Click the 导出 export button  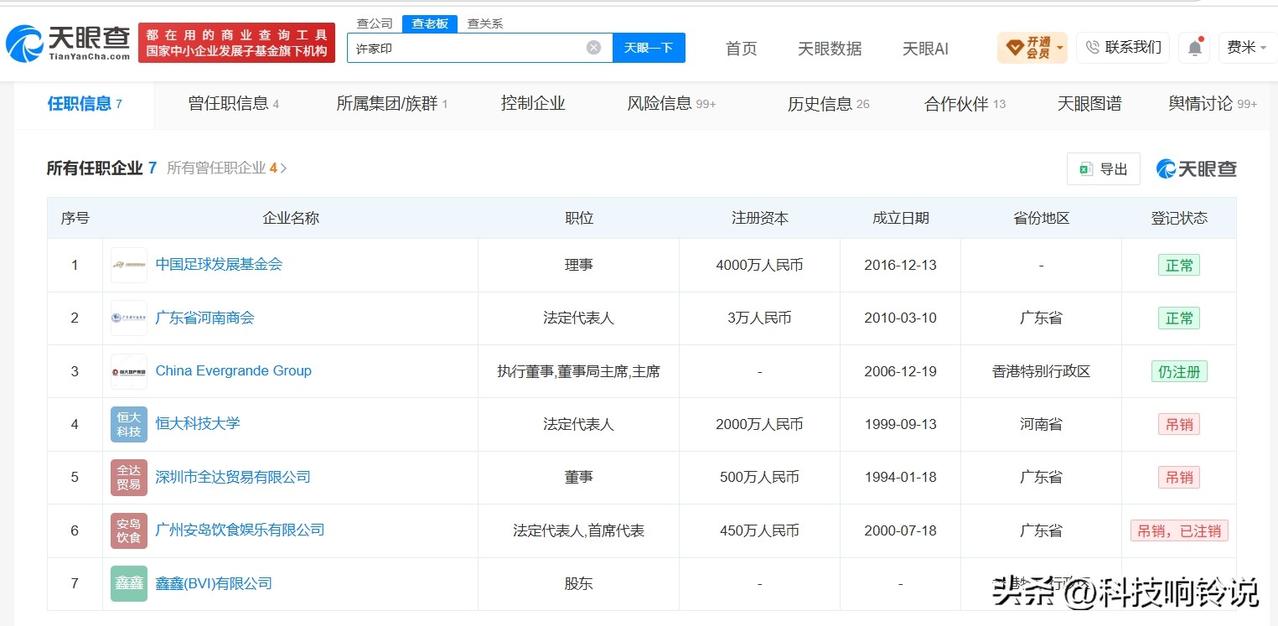[1103, 169]
